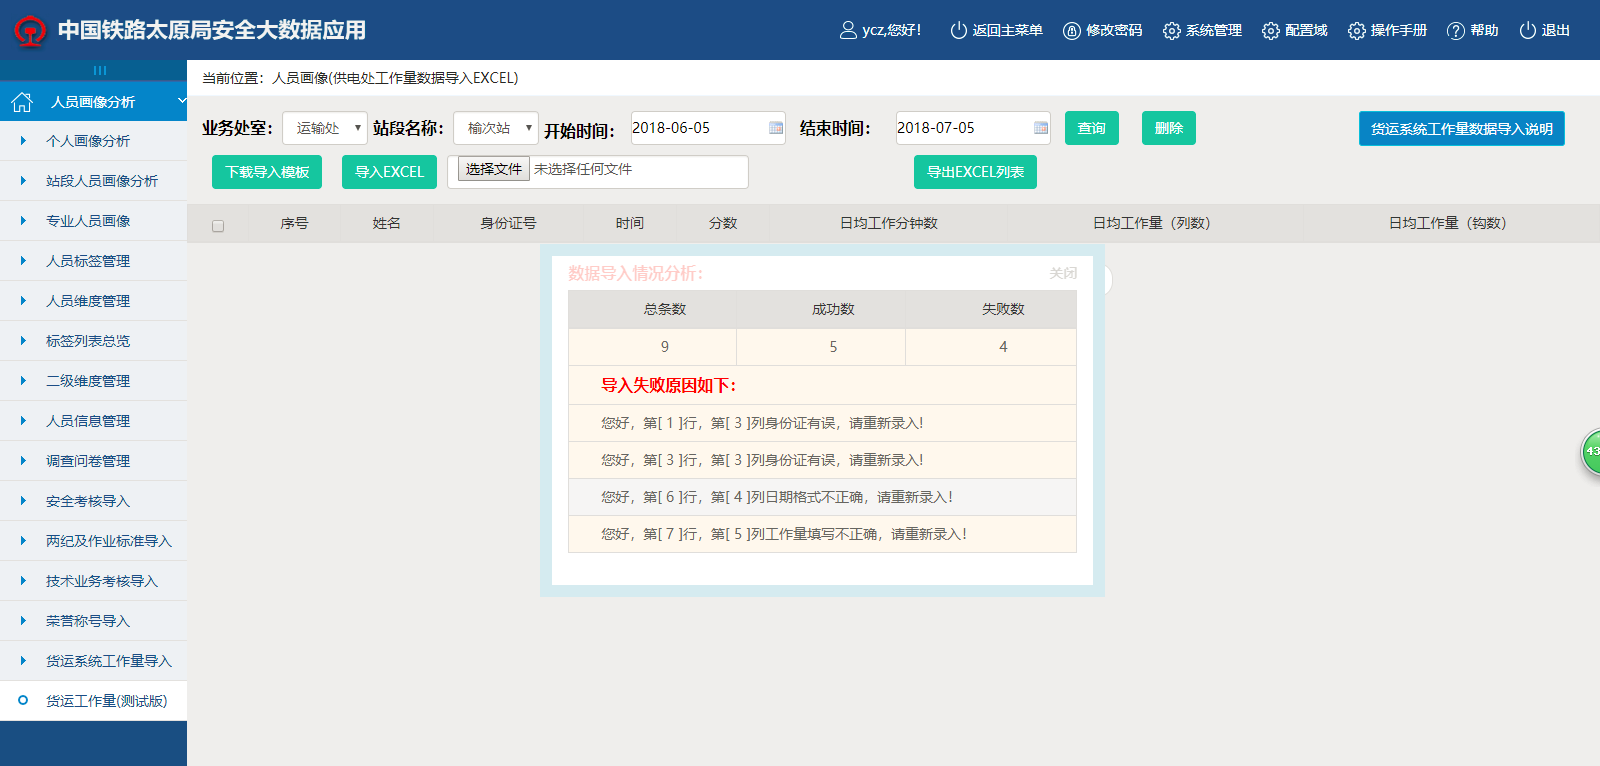Open the 业务处室 dropdown showing 运输处
Viewport: 1600px width, 766px height.
[x=325, y=128]
